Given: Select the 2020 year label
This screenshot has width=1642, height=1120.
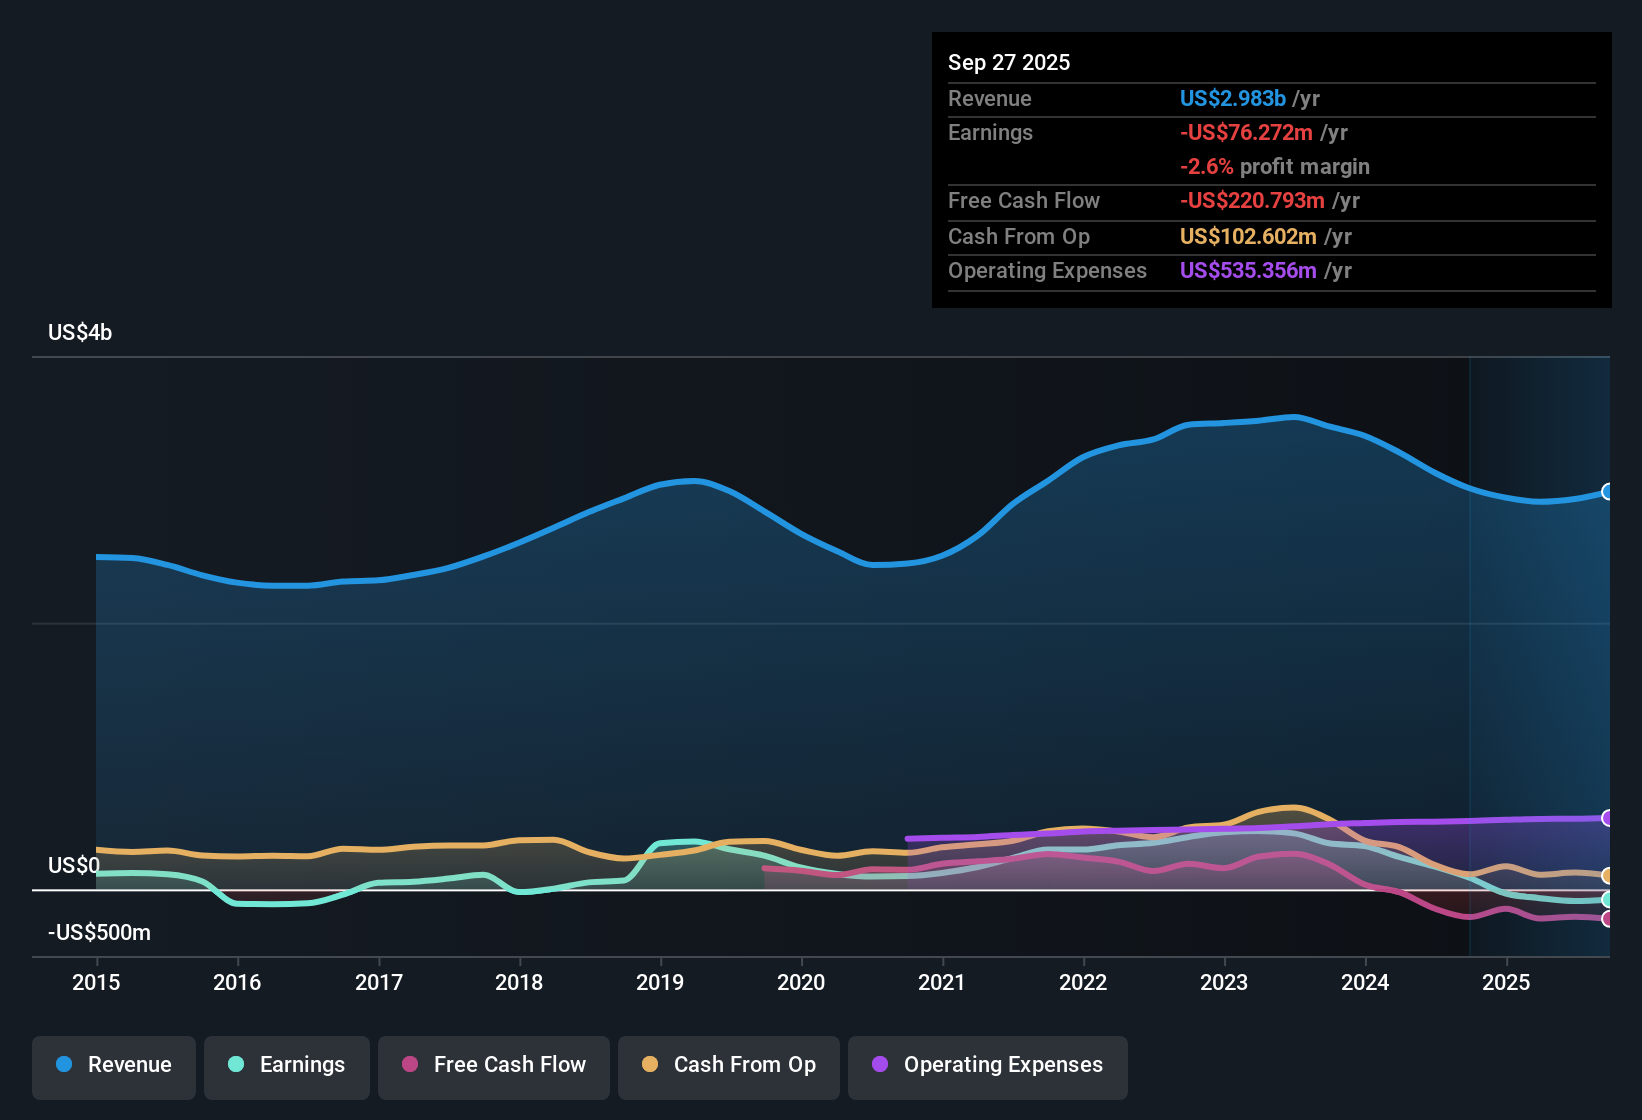Looking at the screenshot, I should pos(801,983).
